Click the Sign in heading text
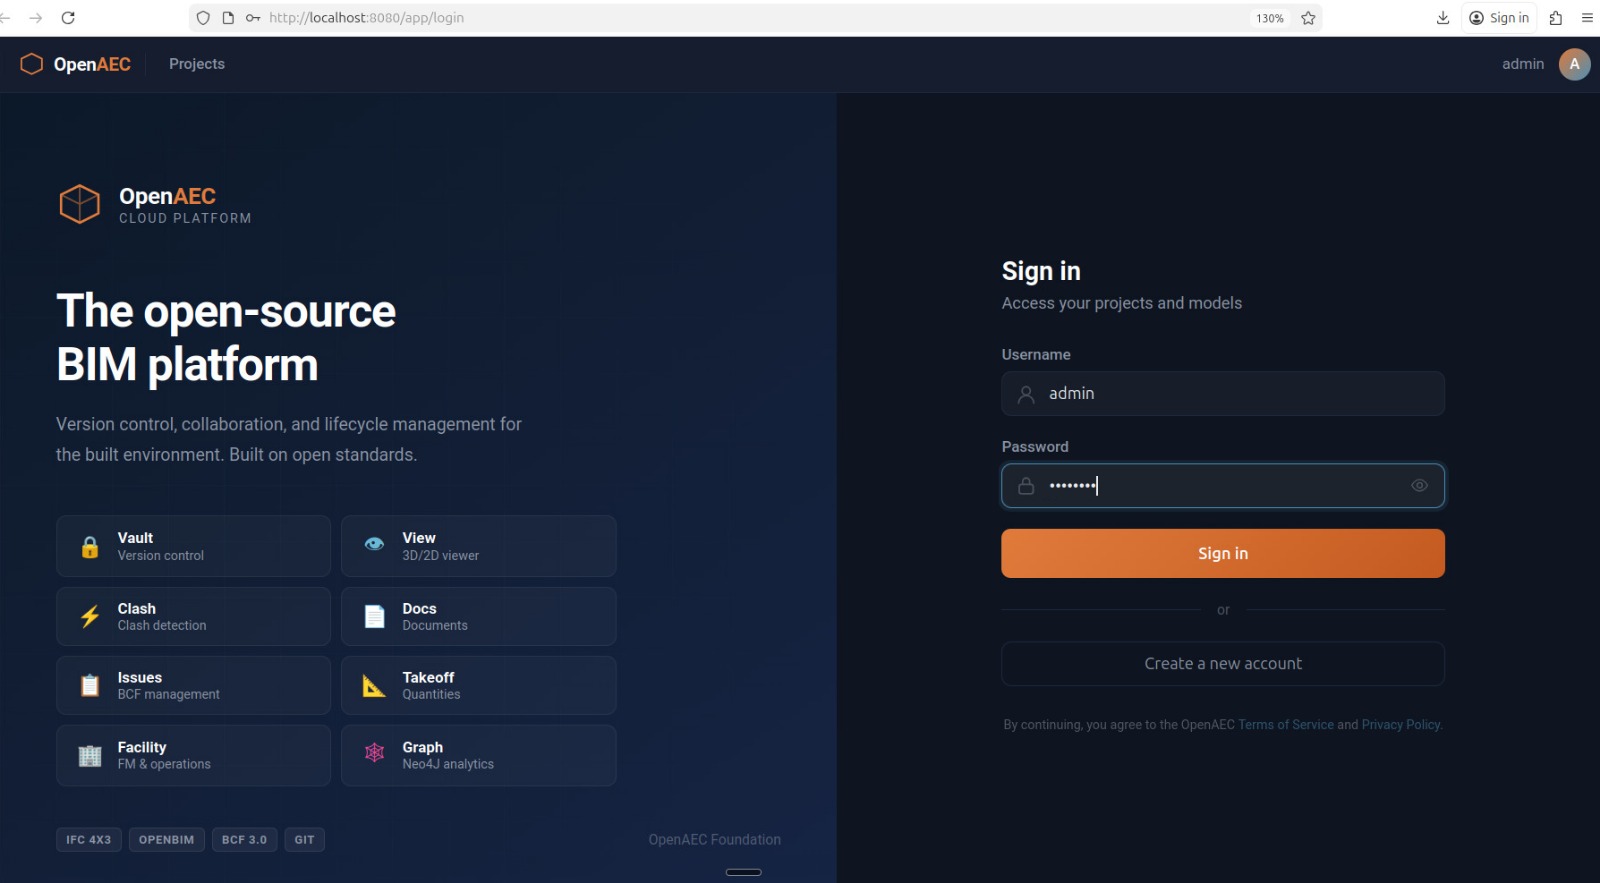 (x=1041, y=271)
